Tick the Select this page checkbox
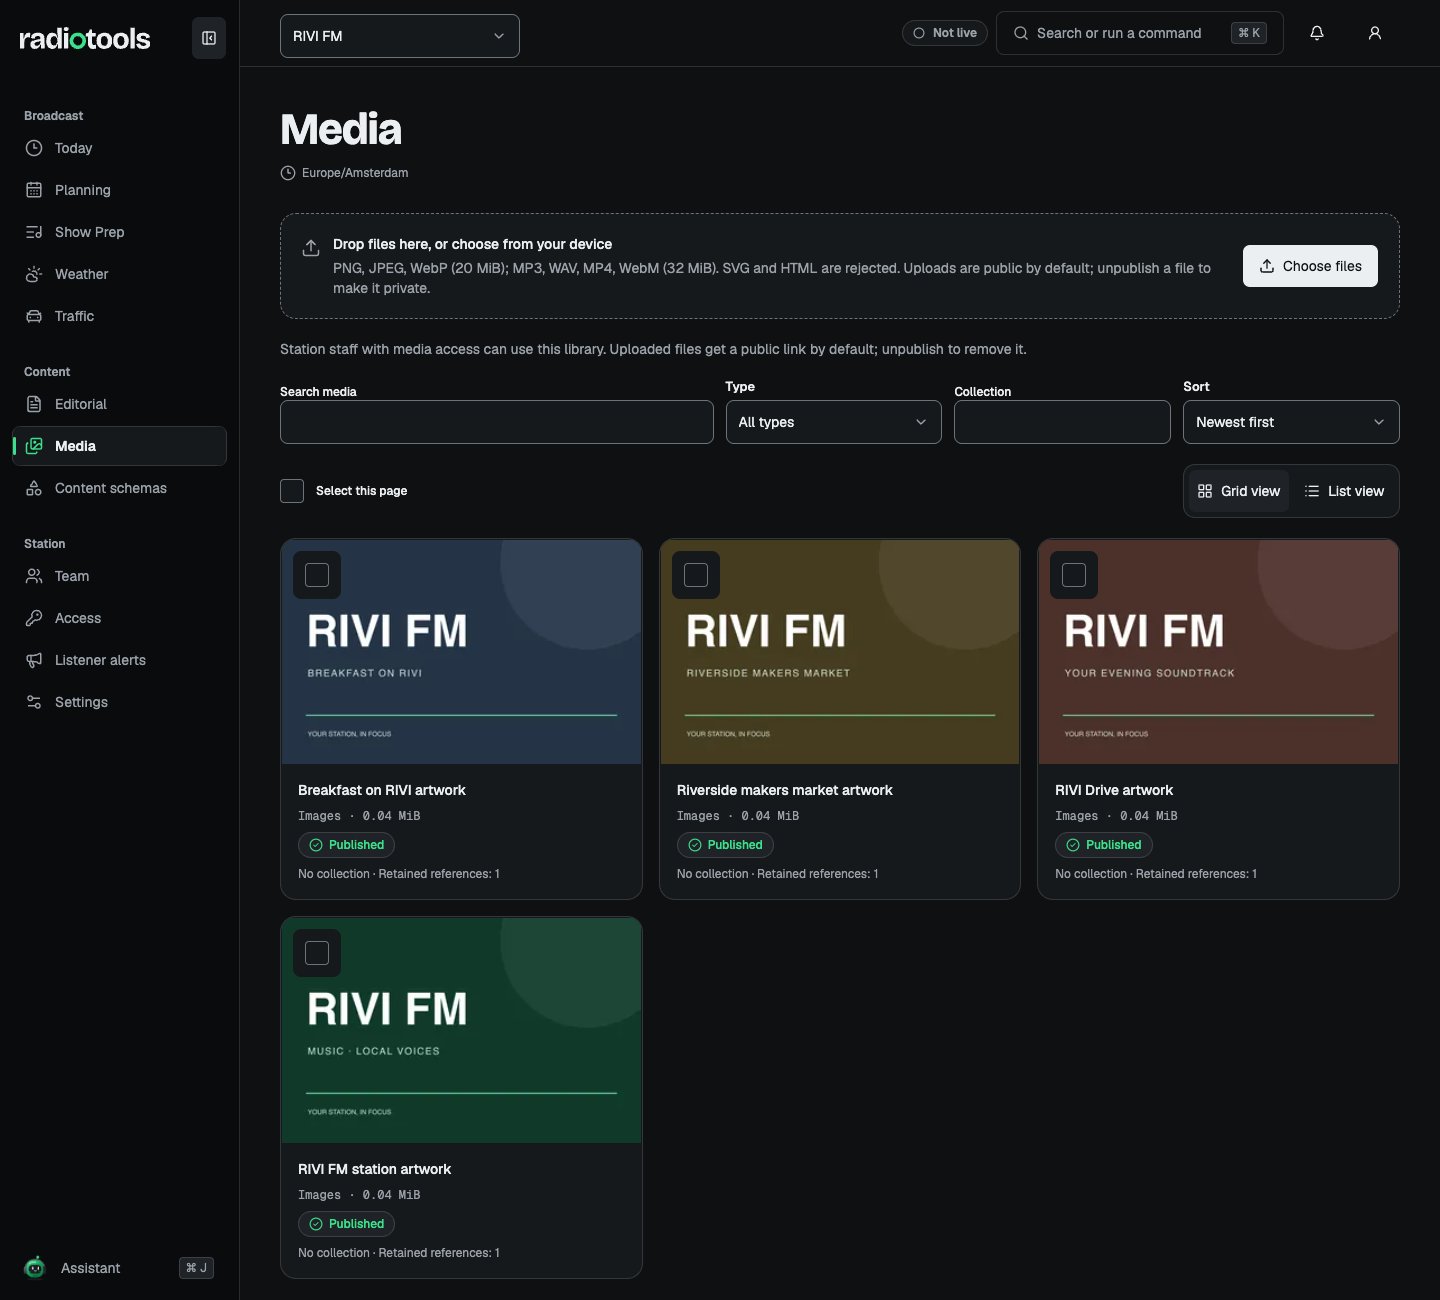 292,491
